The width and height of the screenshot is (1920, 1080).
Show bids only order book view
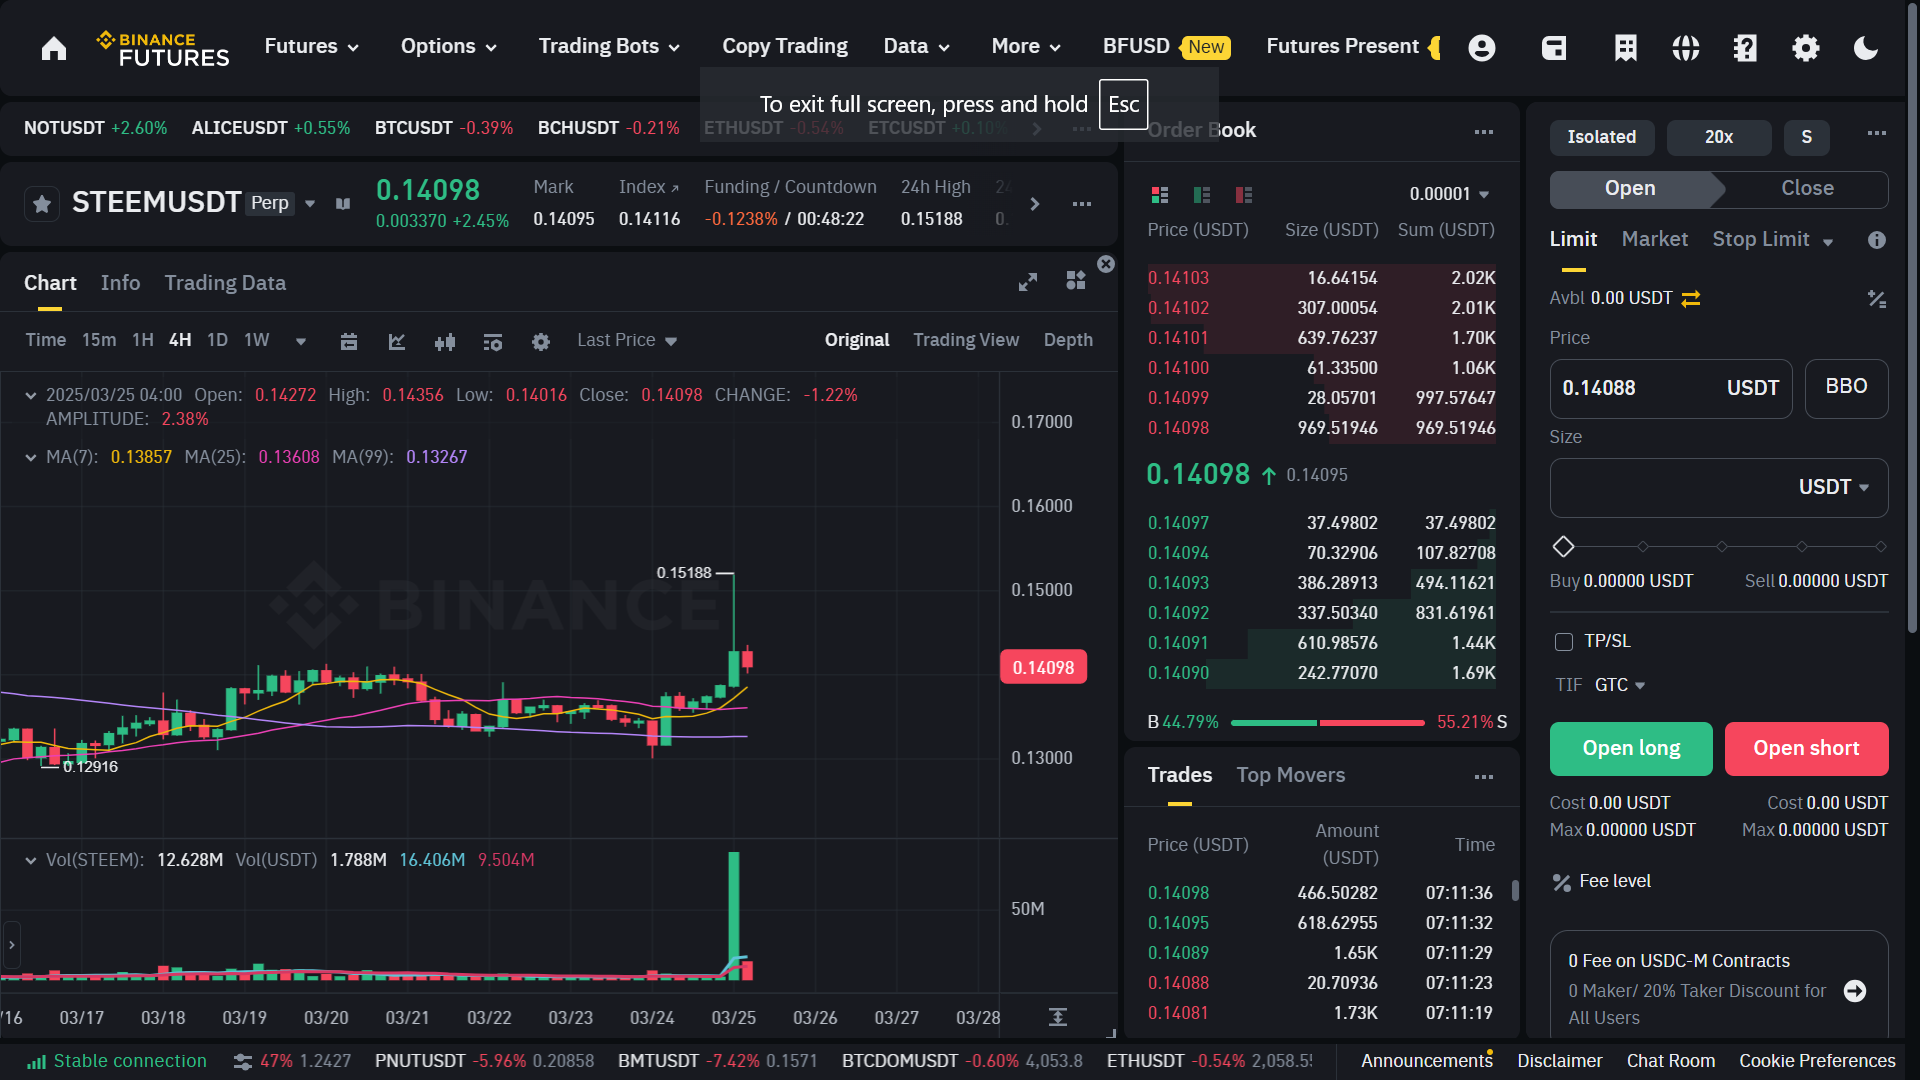tap(1202, 195)
